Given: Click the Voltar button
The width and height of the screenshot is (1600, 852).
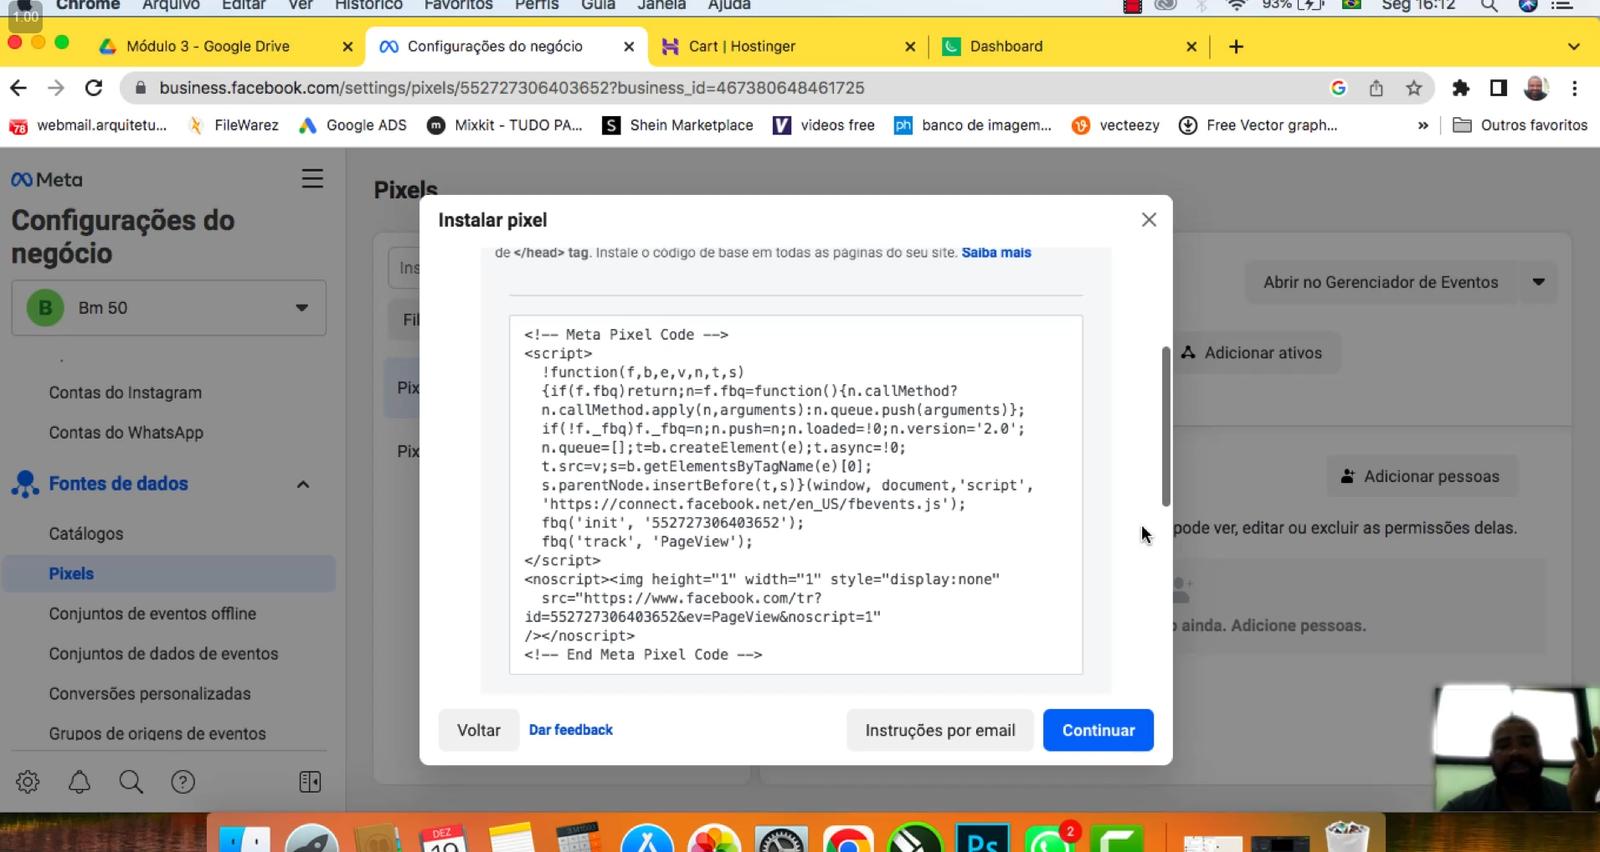Looking at the screenshot, I should click(x=479, y=730).
